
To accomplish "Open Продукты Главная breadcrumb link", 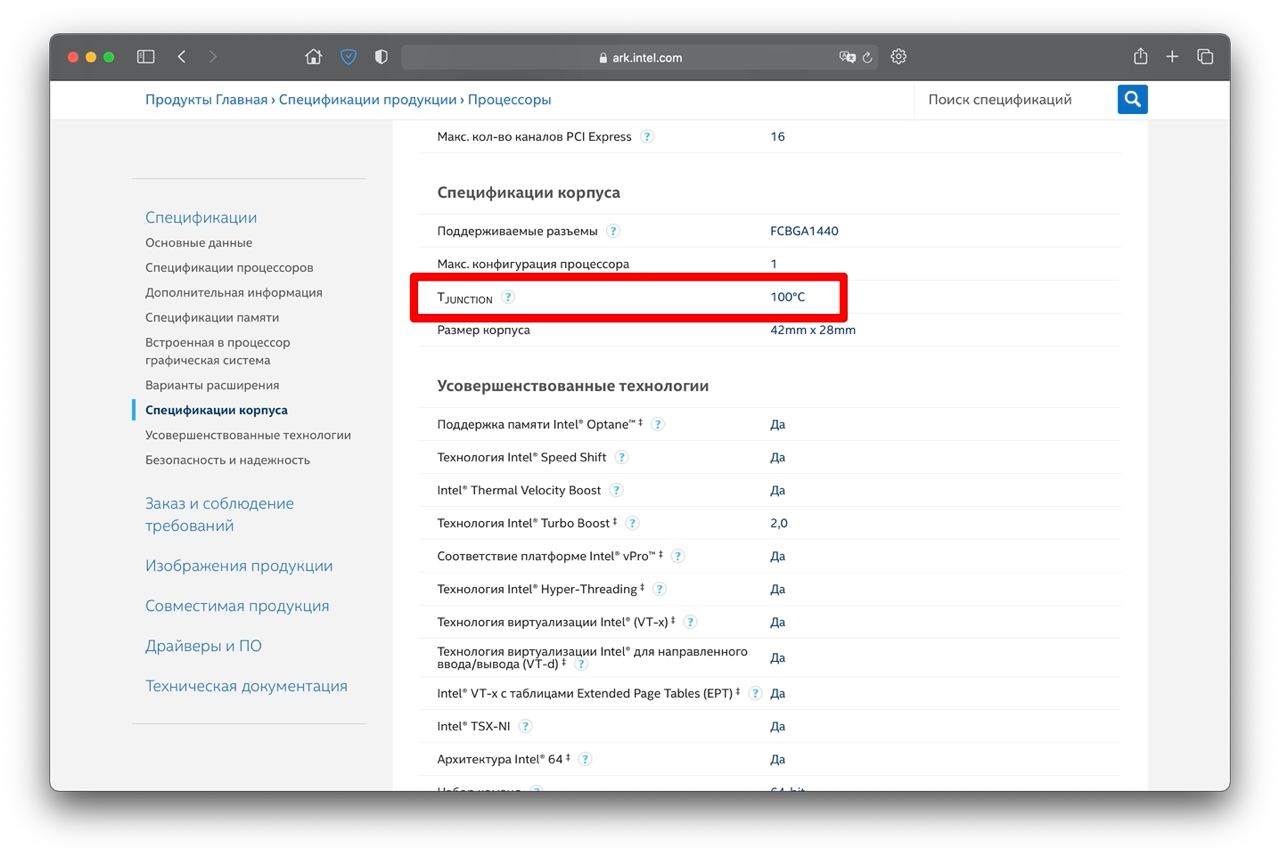I will pyautogui.click(x=206, y=100).
